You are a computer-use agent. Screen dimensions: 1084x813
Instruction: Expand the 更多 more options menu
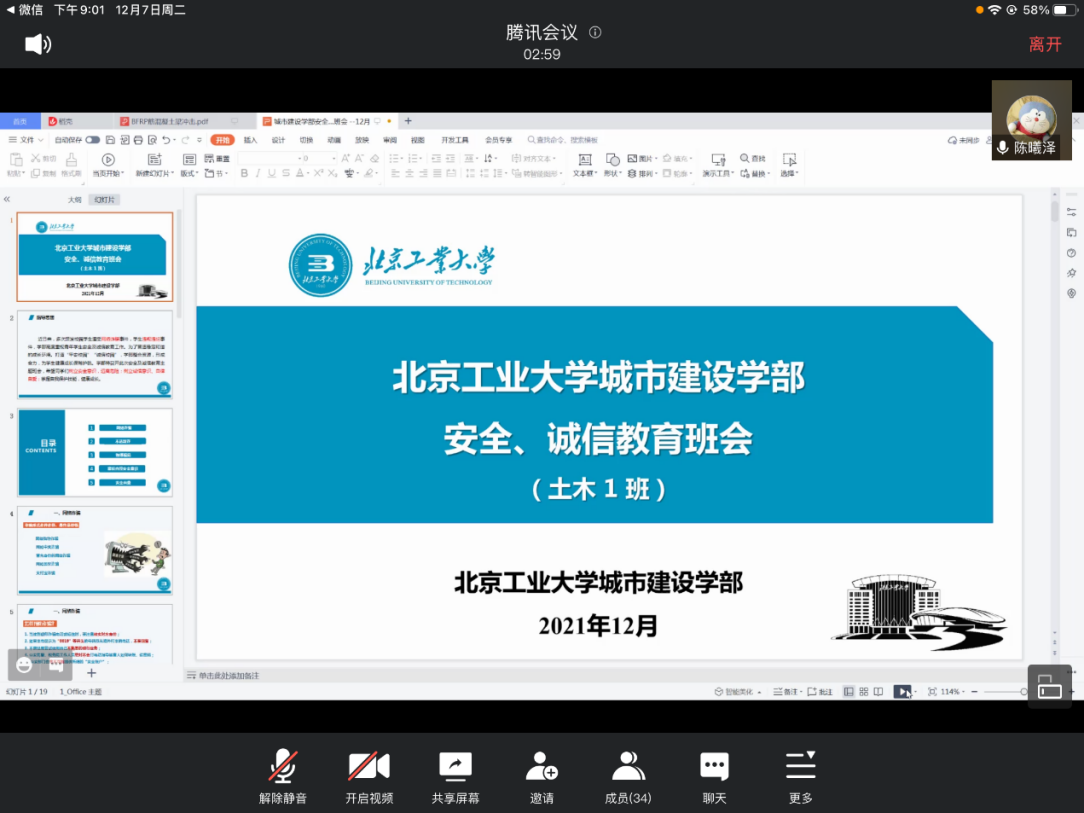800,777
